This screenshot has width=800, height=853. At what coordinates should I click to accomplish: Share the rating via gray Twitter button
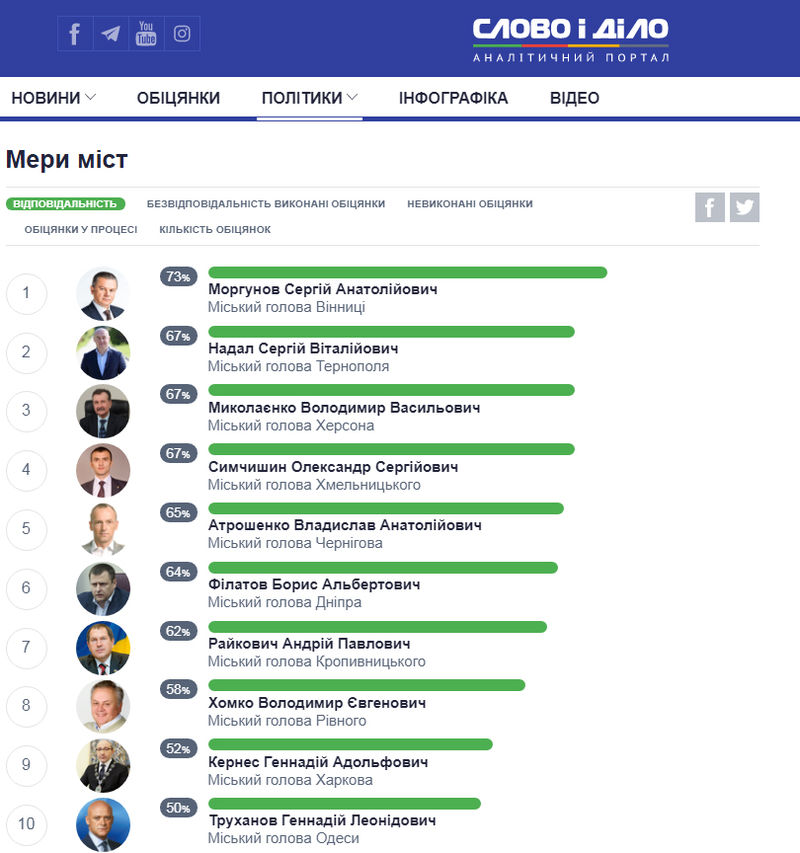click(744, 207)
